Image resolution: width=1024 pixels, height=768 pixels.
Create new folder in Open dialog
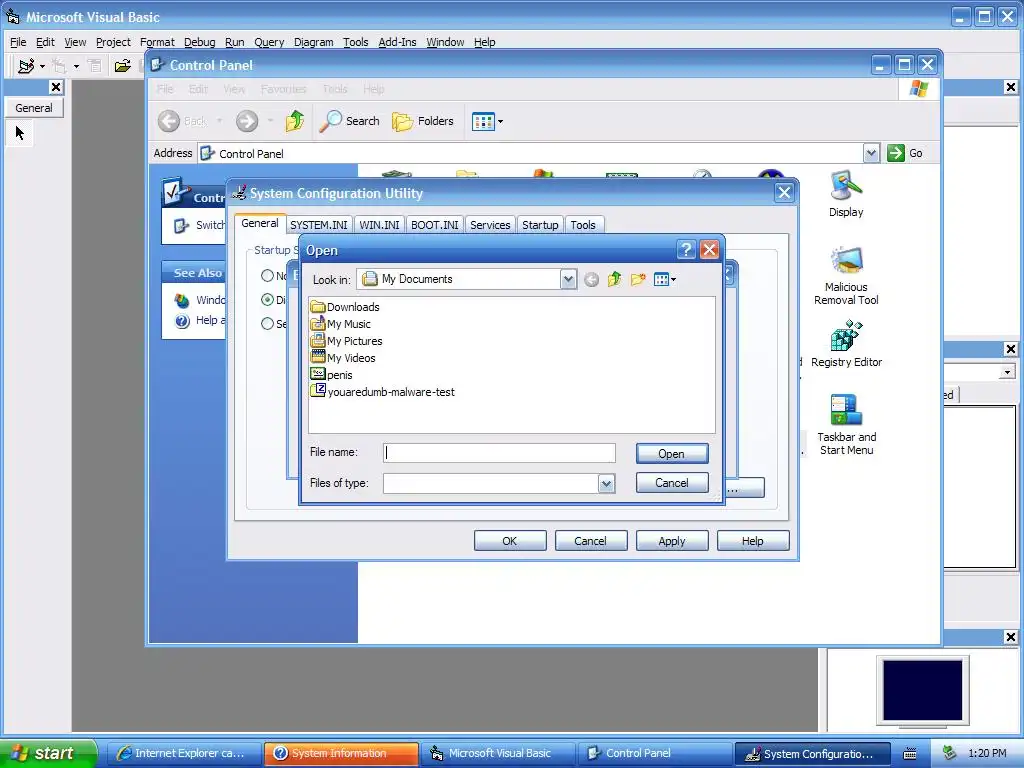(x=638, y=280)
